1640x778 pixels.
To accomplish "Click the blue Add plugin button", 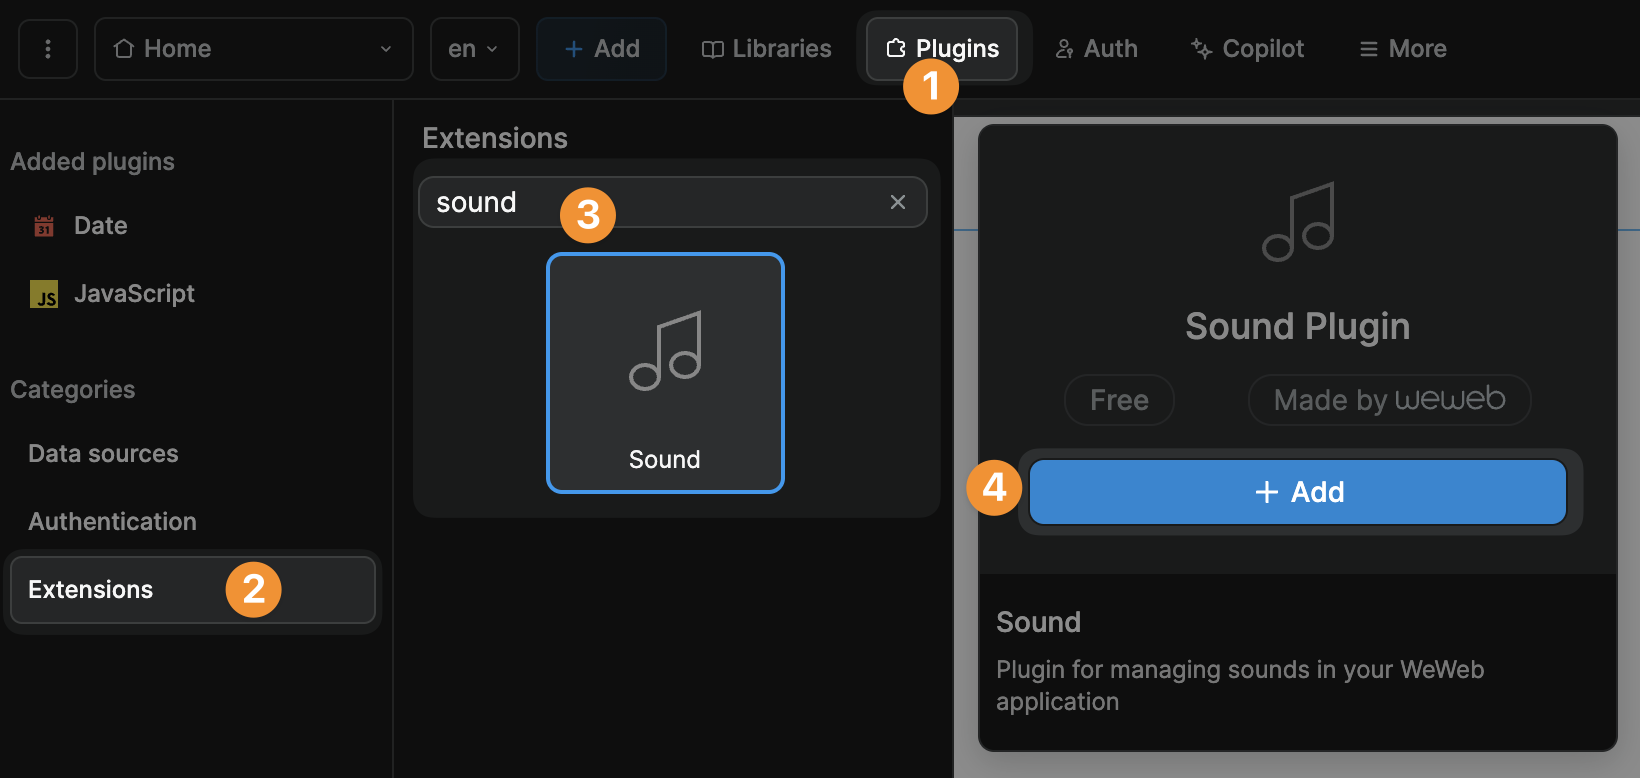I will [x=1298, y=492].
